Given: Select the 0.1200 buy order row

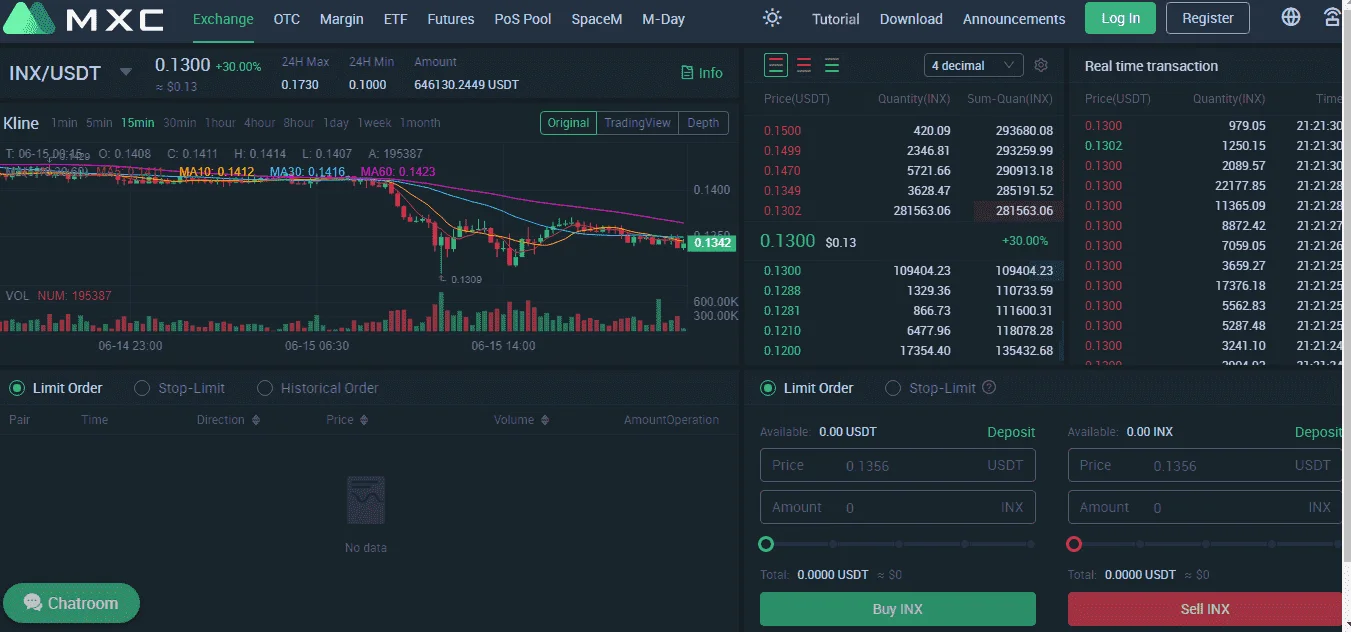Looking at the screenshot, I should coord(908,351).
